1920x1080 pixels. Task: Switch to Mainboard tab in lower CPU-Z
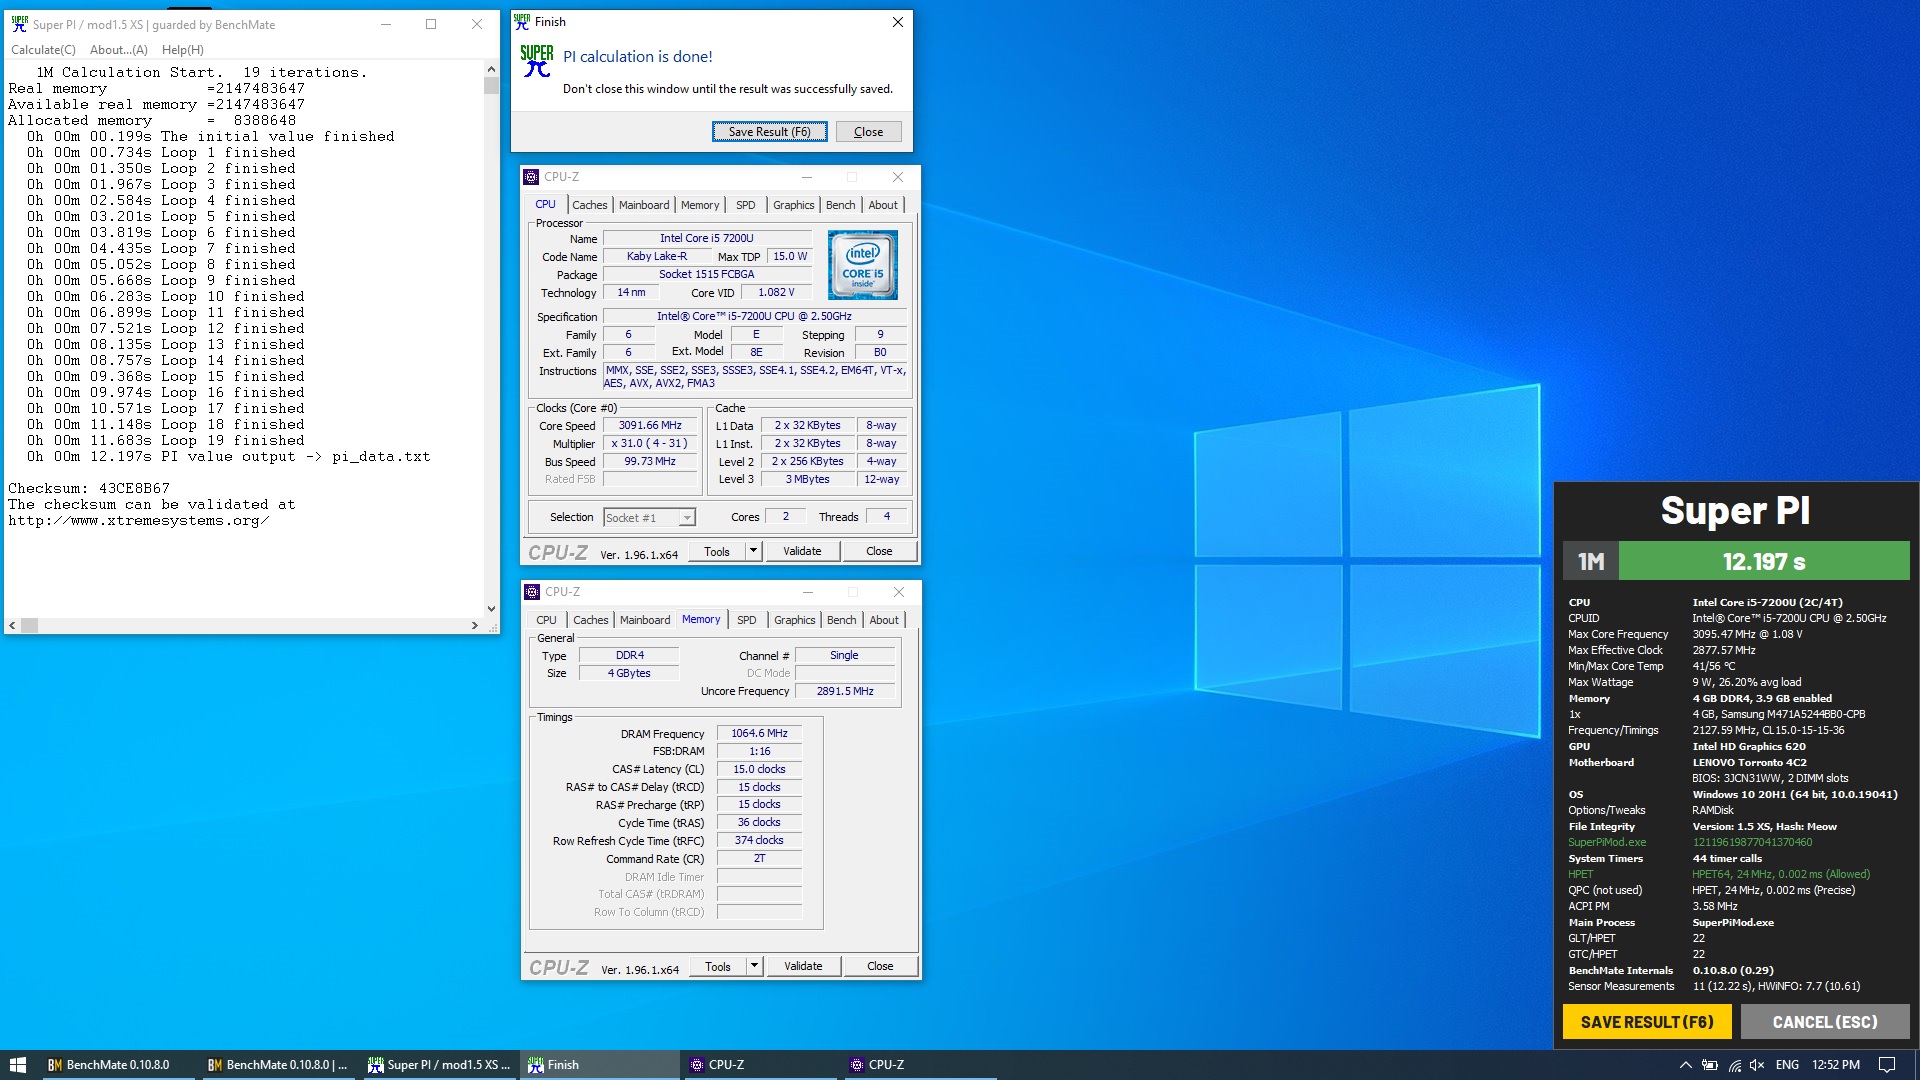(x=645, y=620)
